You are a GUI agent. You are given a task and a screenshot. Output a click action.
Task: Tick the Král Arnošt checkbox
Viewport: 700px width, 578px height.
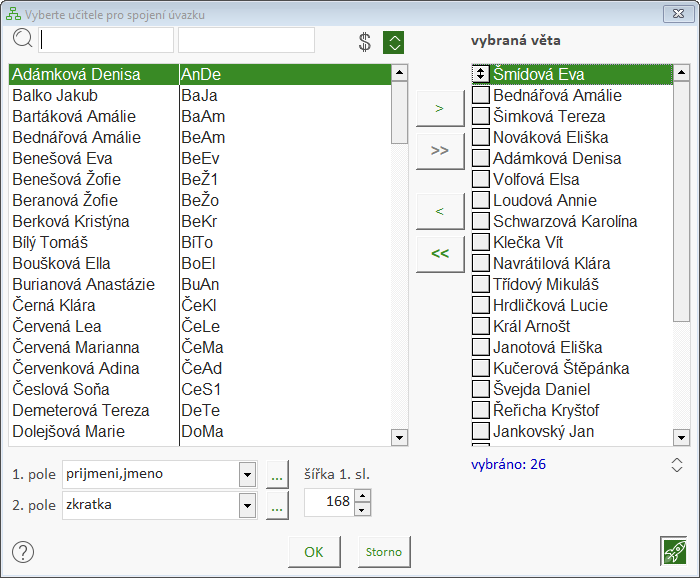coord(481,327)
